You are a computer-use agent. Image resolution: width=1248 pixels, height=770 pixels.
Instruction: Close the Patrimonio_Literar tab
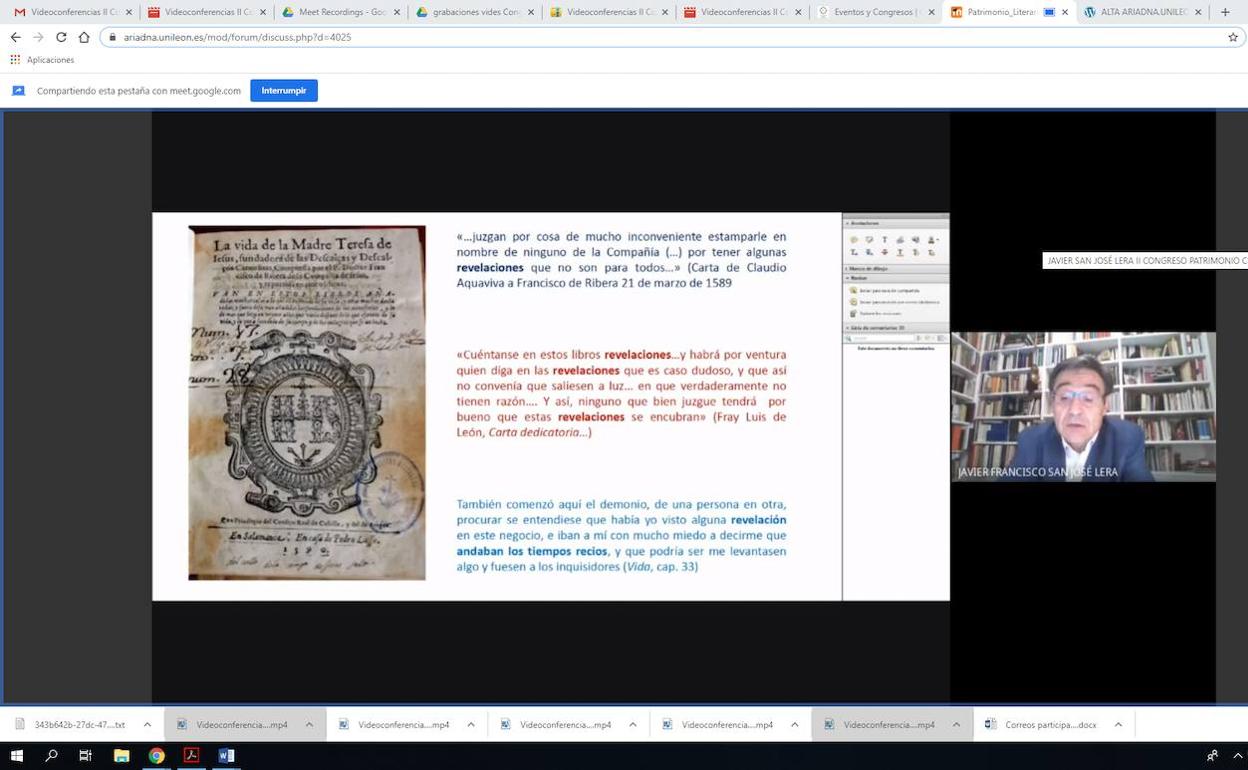click(x=1064, y=12)
